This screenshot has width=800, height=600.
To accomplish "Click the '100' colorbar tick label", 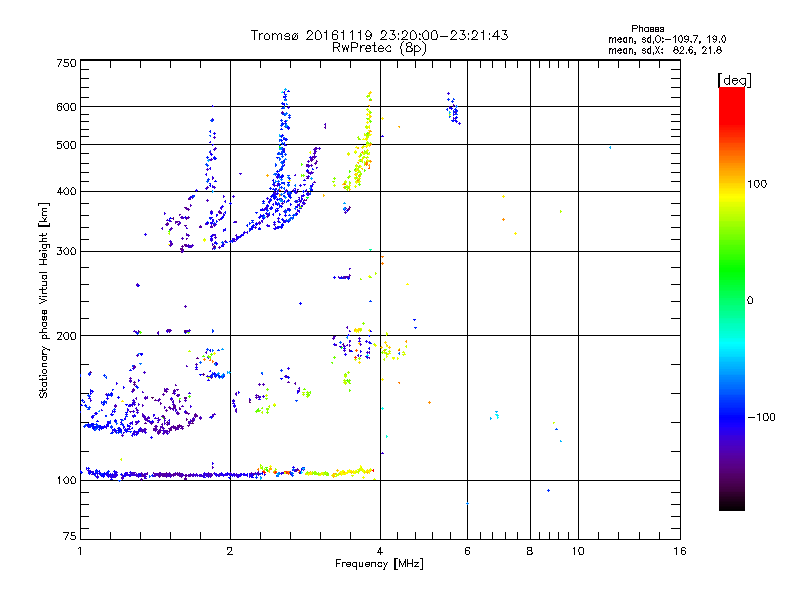I will click(x=757, y=184).
